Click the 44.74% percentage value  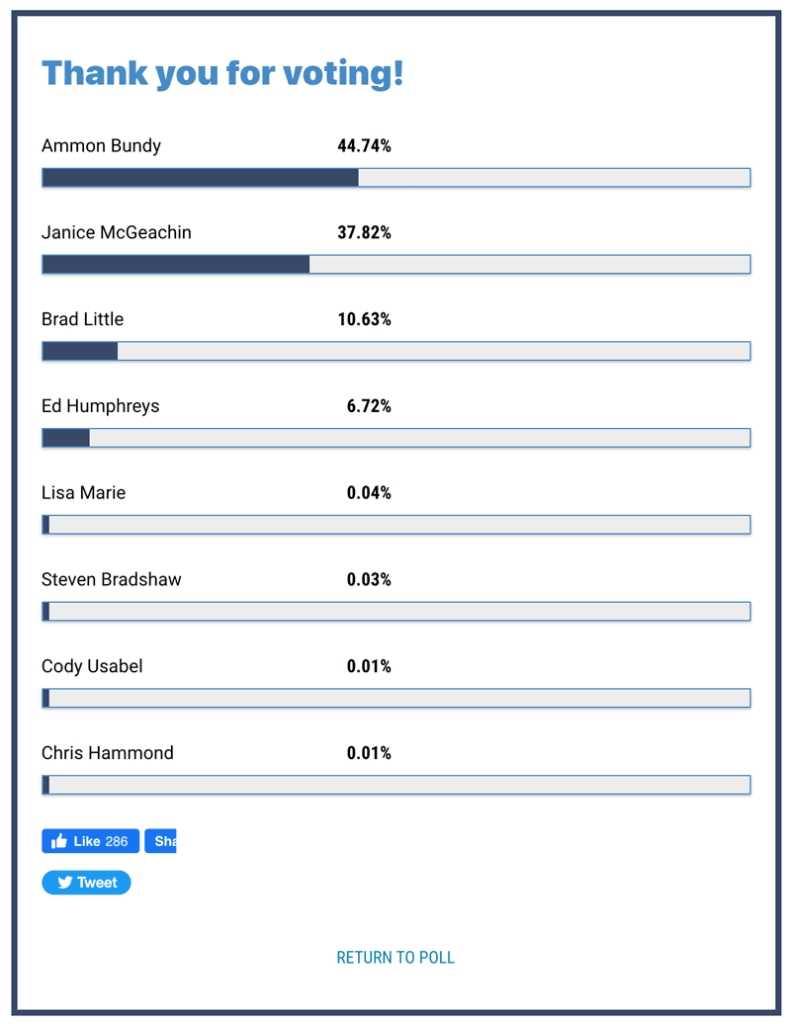click(364, 146)
